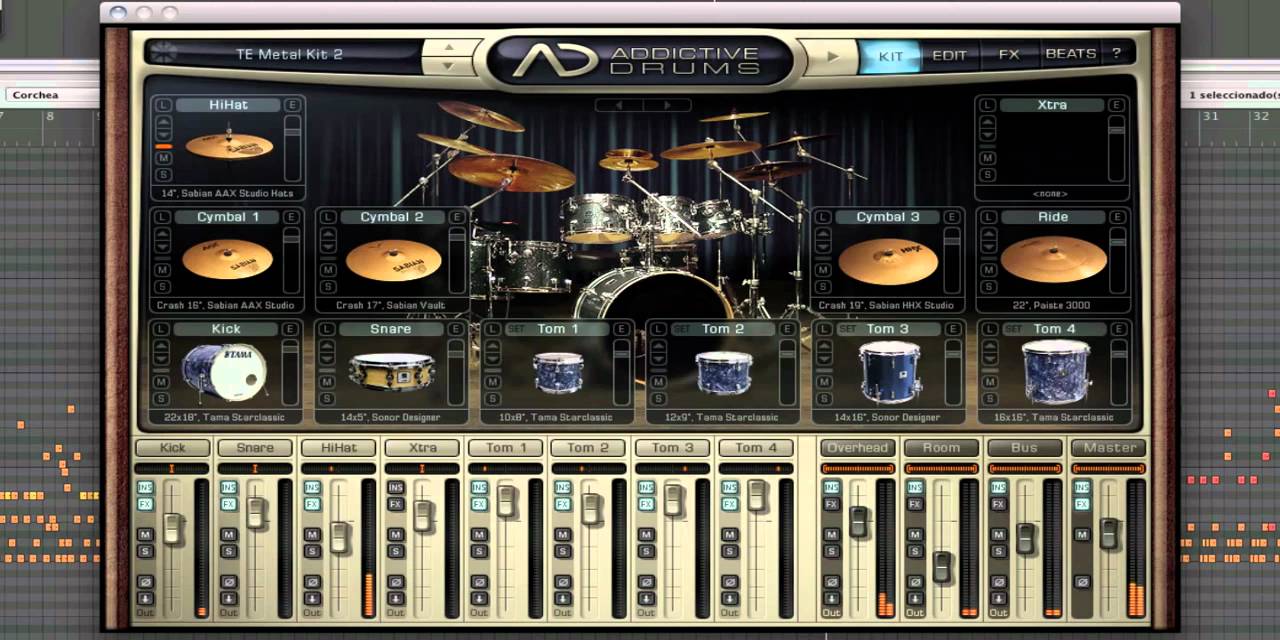Click the phase invert icon on the Kick channel
Viewport: 1280px width, 640px height.
pos(145,582)
